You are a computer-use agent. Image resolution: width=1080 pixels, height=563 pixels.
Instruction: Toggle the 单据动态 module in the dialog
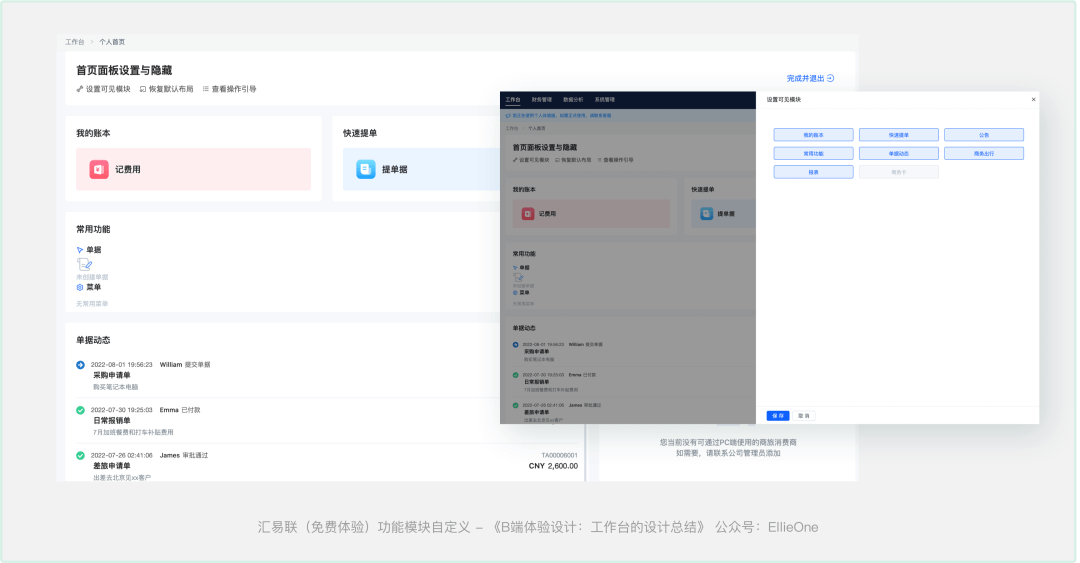coord(899,154)
